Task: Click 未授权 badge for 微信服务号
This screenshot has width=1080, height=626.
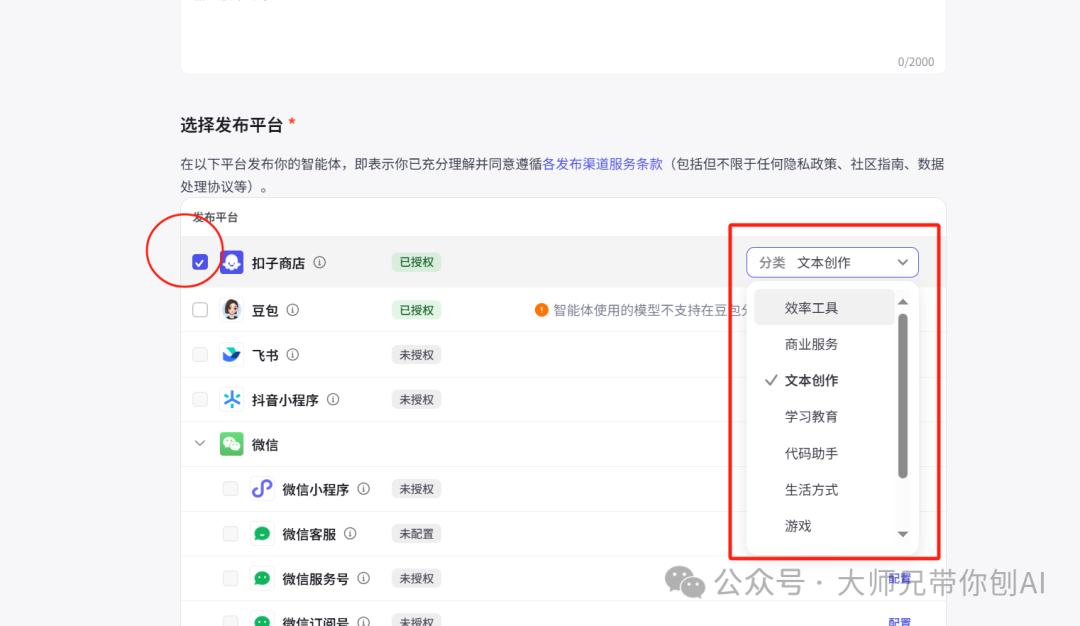Action: click(416, 578)
